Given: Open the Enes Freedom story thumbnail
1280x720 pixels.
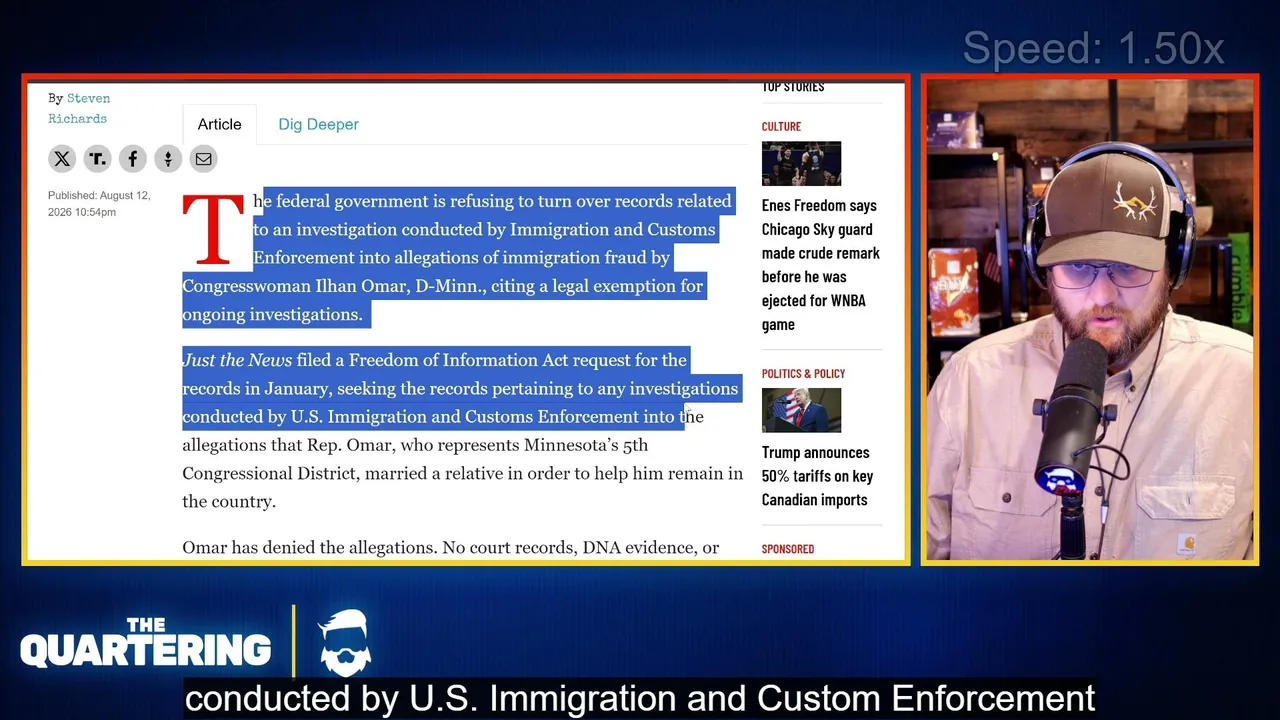Looking at the screenshot, I should click(x=801, y=164).
